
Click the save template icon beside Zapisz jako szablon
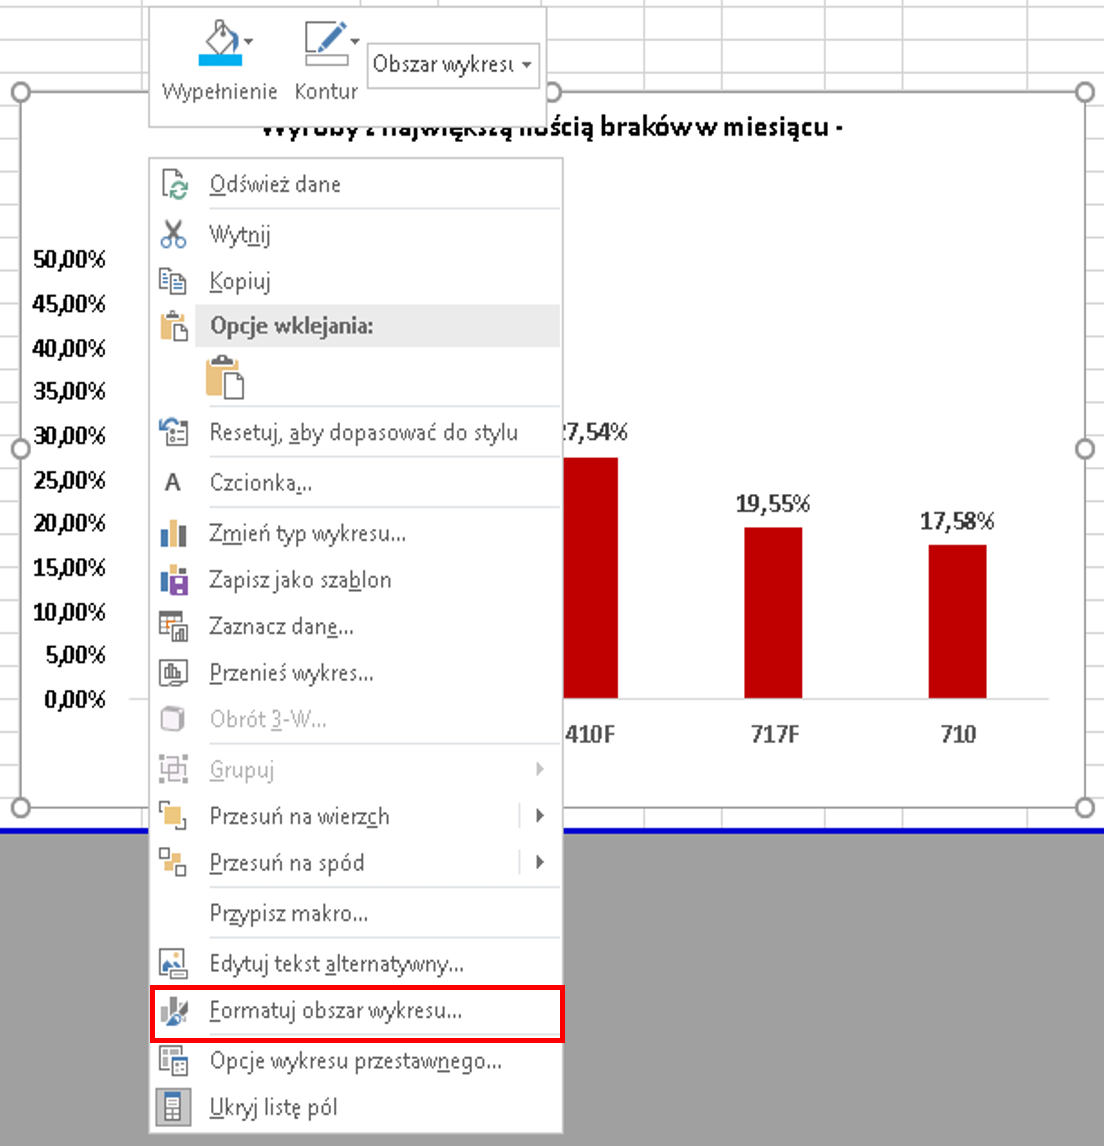[173, 580]
